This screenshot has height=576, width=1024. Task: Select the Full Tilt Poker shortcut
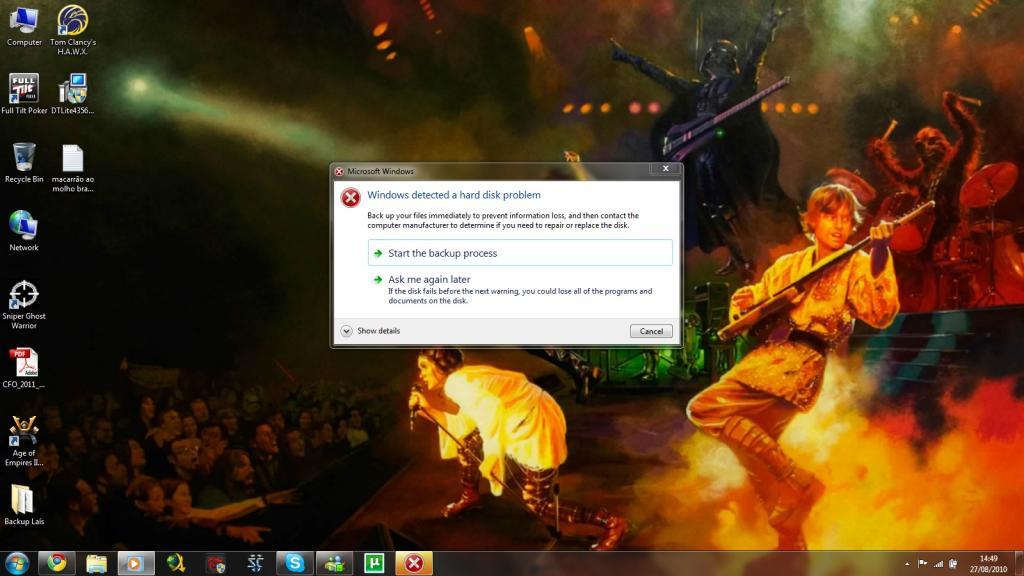[x=24, y=93]
